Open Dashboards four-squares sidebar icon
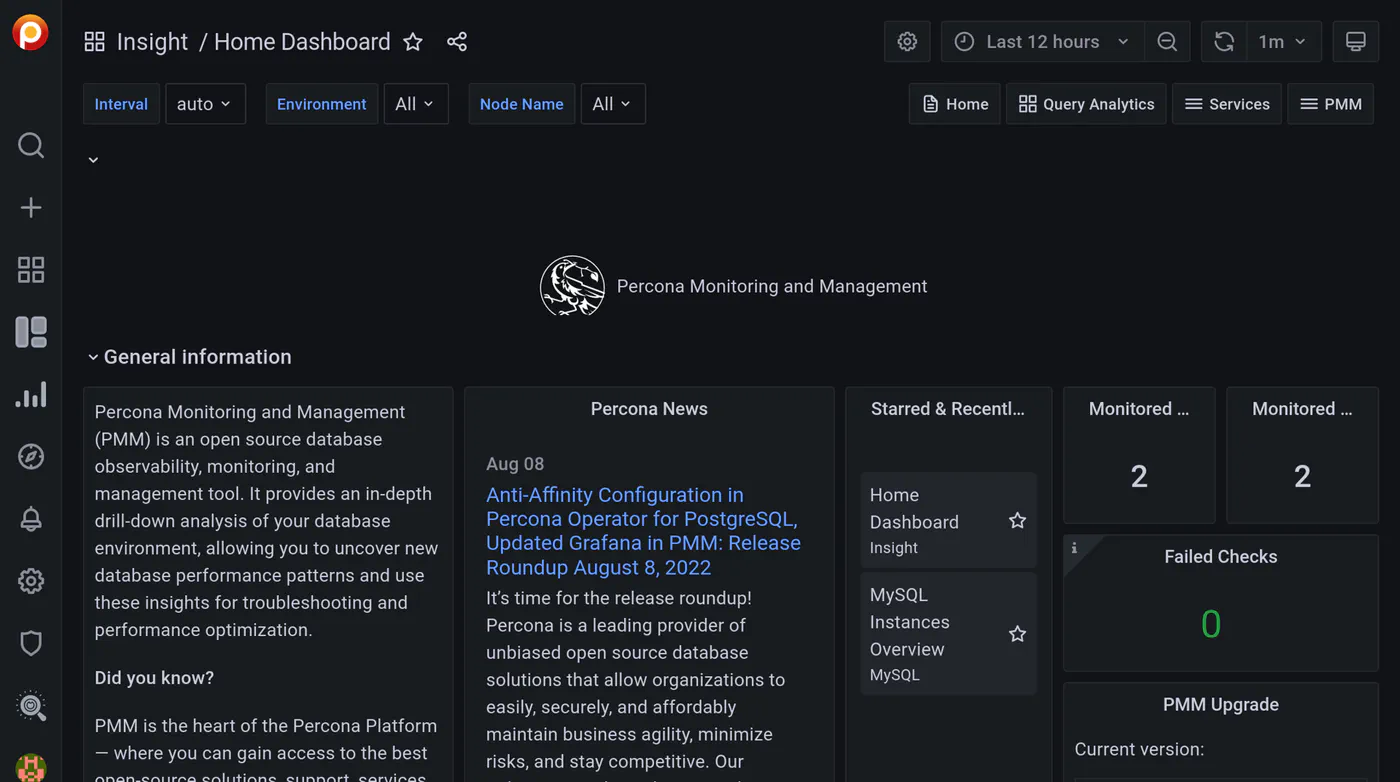 [x=31, y=269]
